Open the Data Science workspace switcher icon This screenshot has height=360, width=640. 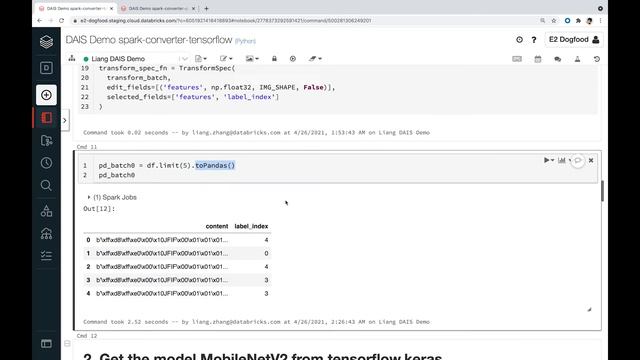tap(46, 68)
